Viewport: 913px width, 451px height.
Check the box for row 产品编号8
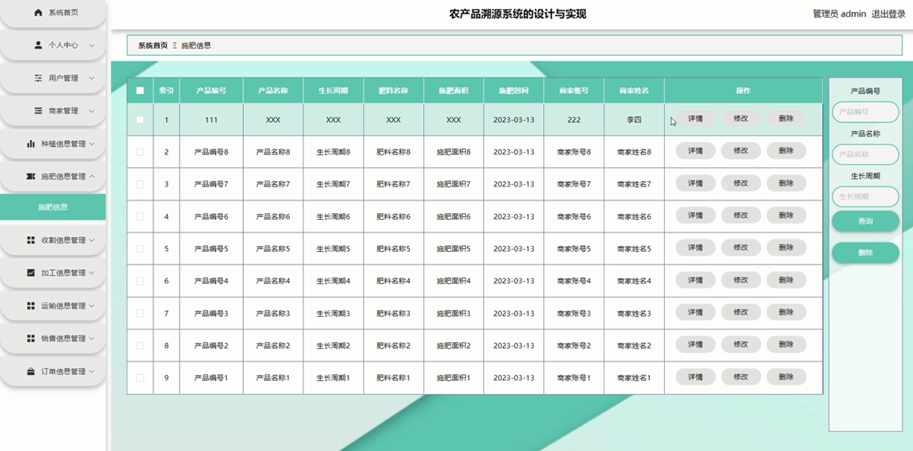coord(140,152)
